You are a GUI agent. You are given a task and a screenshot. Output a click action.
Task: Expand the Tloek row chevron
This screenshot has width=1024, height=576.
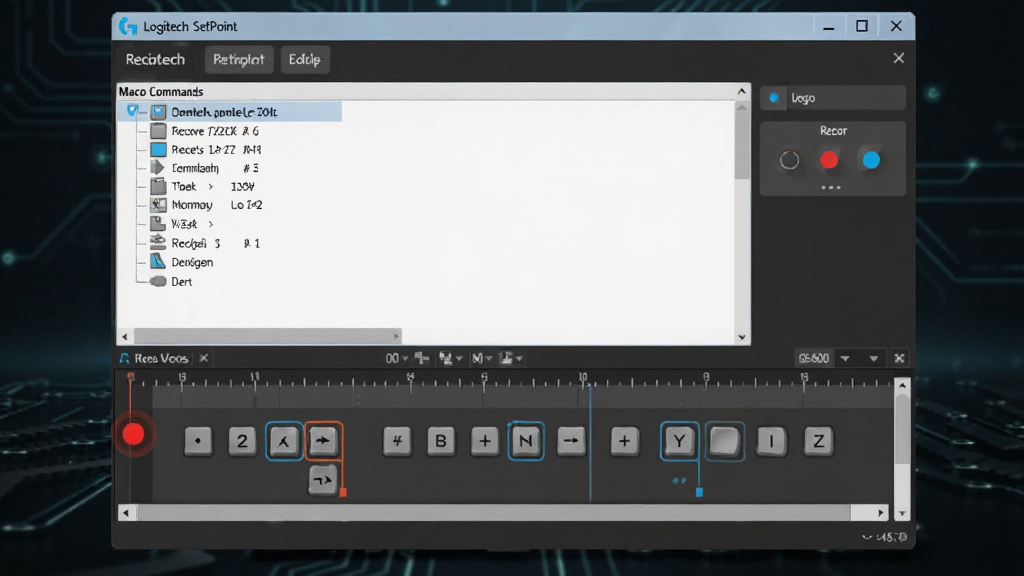[210, 187]
